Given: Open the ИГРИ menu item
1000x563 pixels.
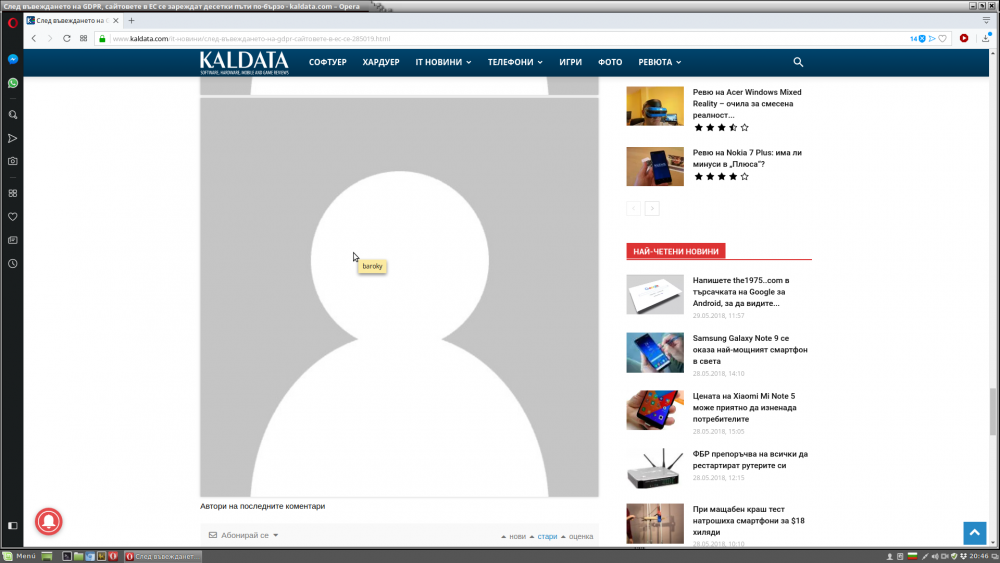Looking at the screenshot, I should click(570, 62).
